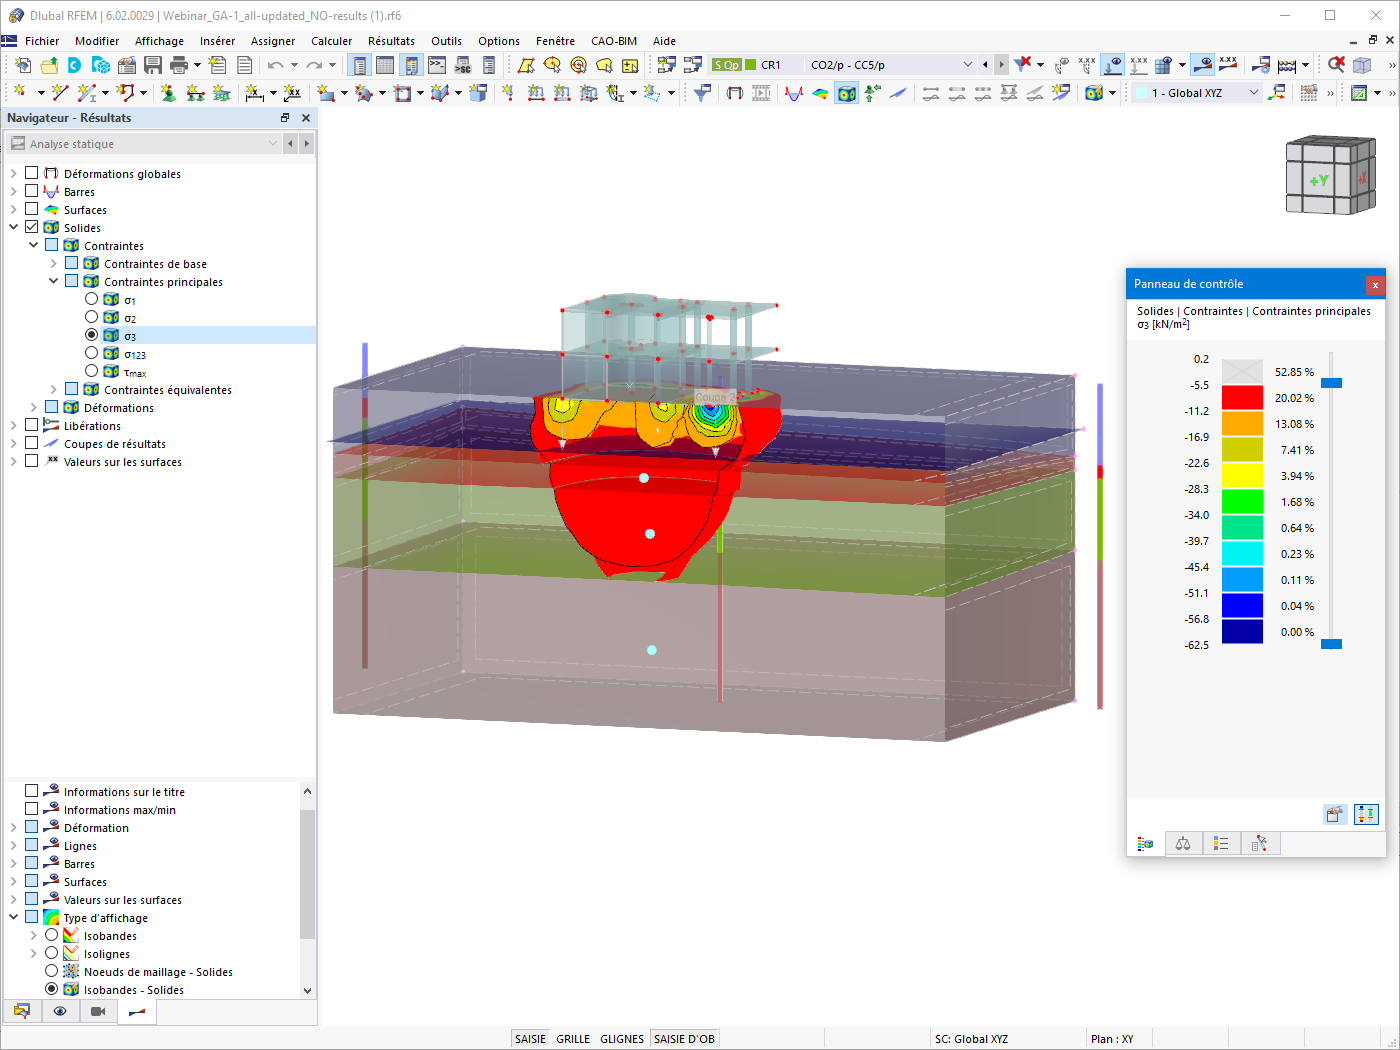Open the eye views tab in navigator

point(60,1011)
